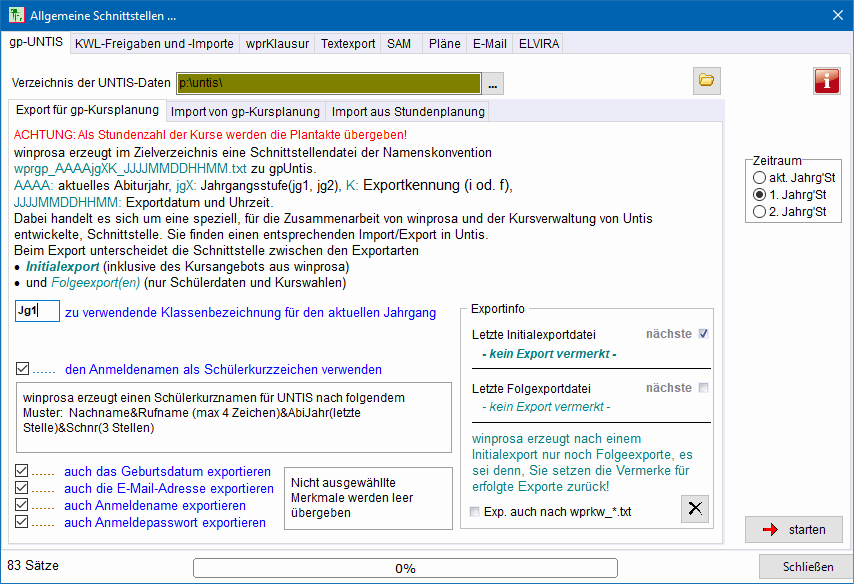The image size is (854, 584).
Task: Click the Klassenbezeichnung Jg1 input field
Action: (38, 312)
